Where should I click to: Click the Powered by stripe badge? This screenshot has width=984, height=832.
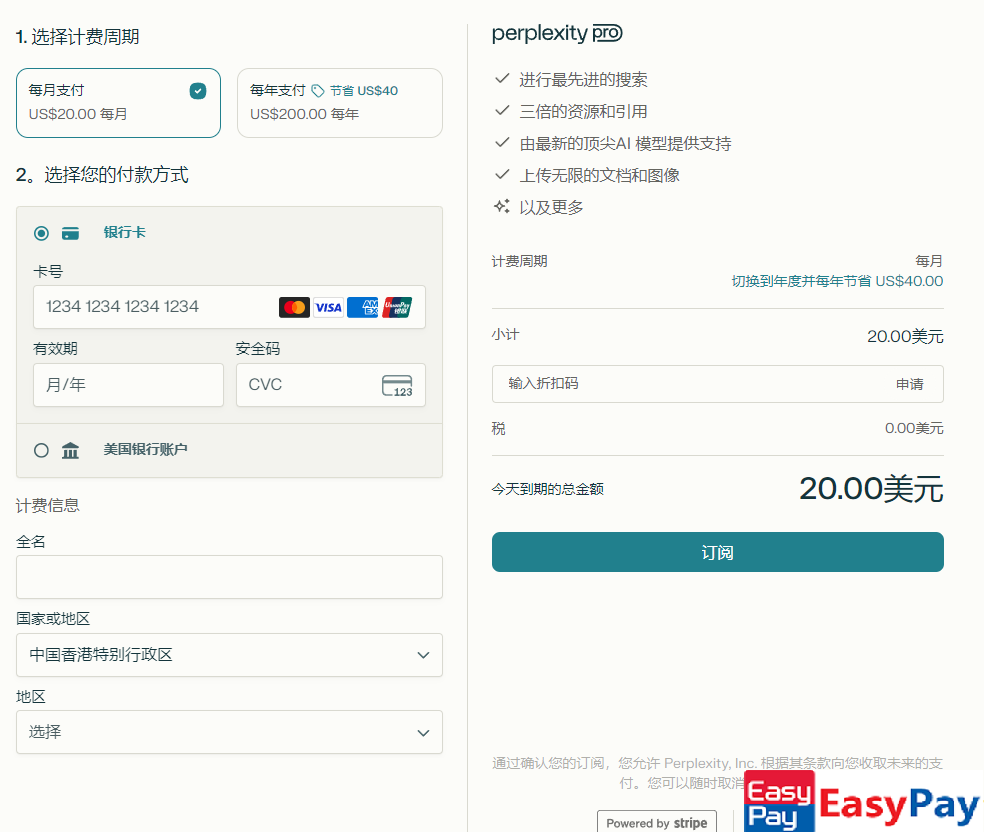(x=656, y=822)
